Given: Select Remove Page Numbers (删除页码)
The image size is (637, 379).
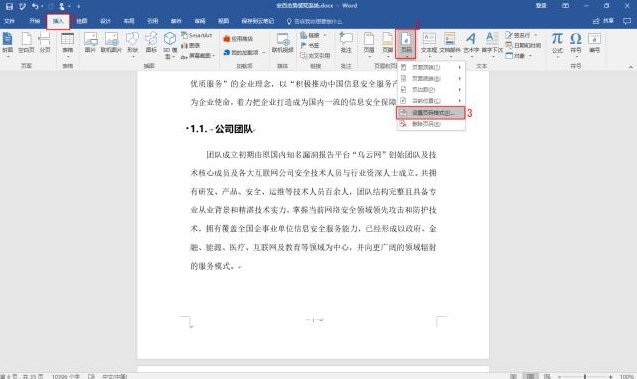Looking at the screenshot, I should tap(431, 124).
